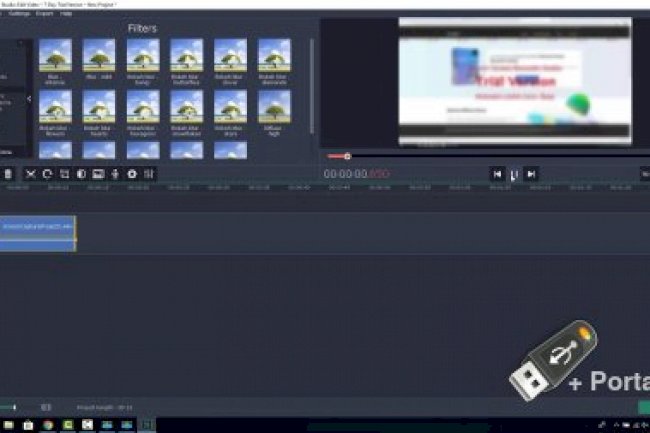Delete the selected clip with the trash icon
Image resolution: width=650 pixels, height=433 pixels.
tap(8, 174)
